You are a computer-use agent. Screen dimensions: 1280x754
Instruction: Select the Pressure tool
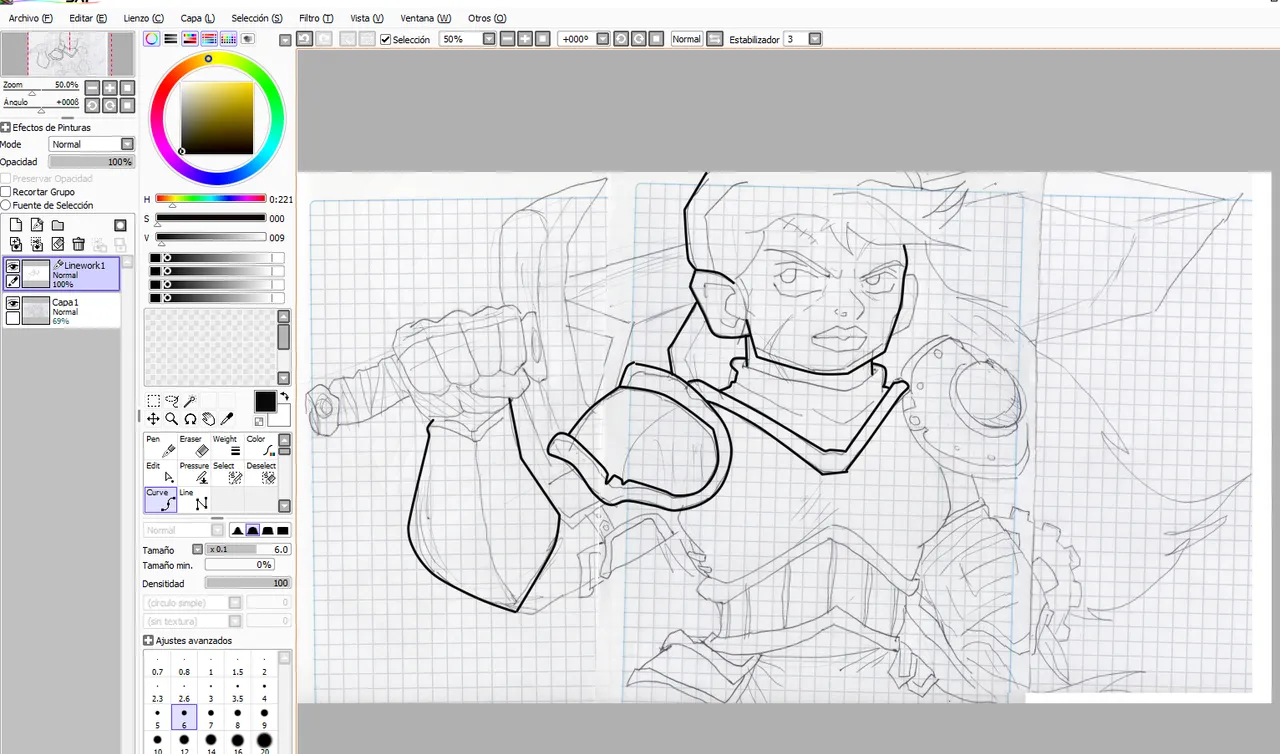tap(193, 473)
